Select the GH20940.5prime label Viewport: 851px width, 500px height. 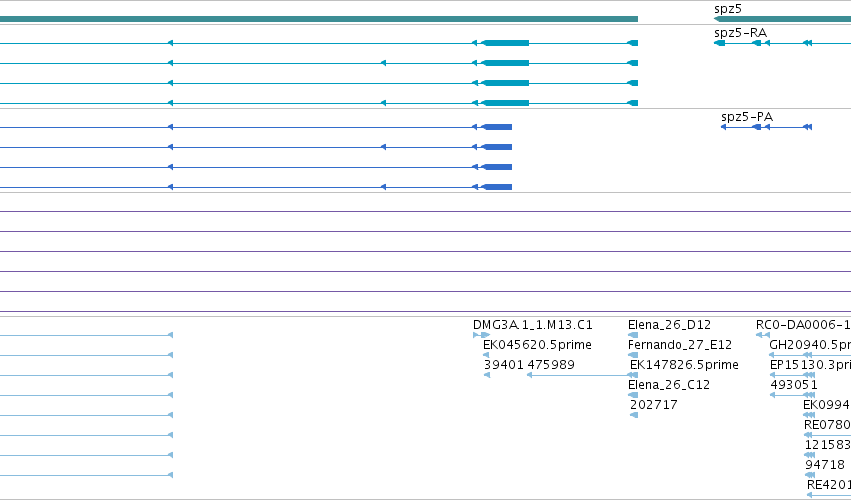810,345
